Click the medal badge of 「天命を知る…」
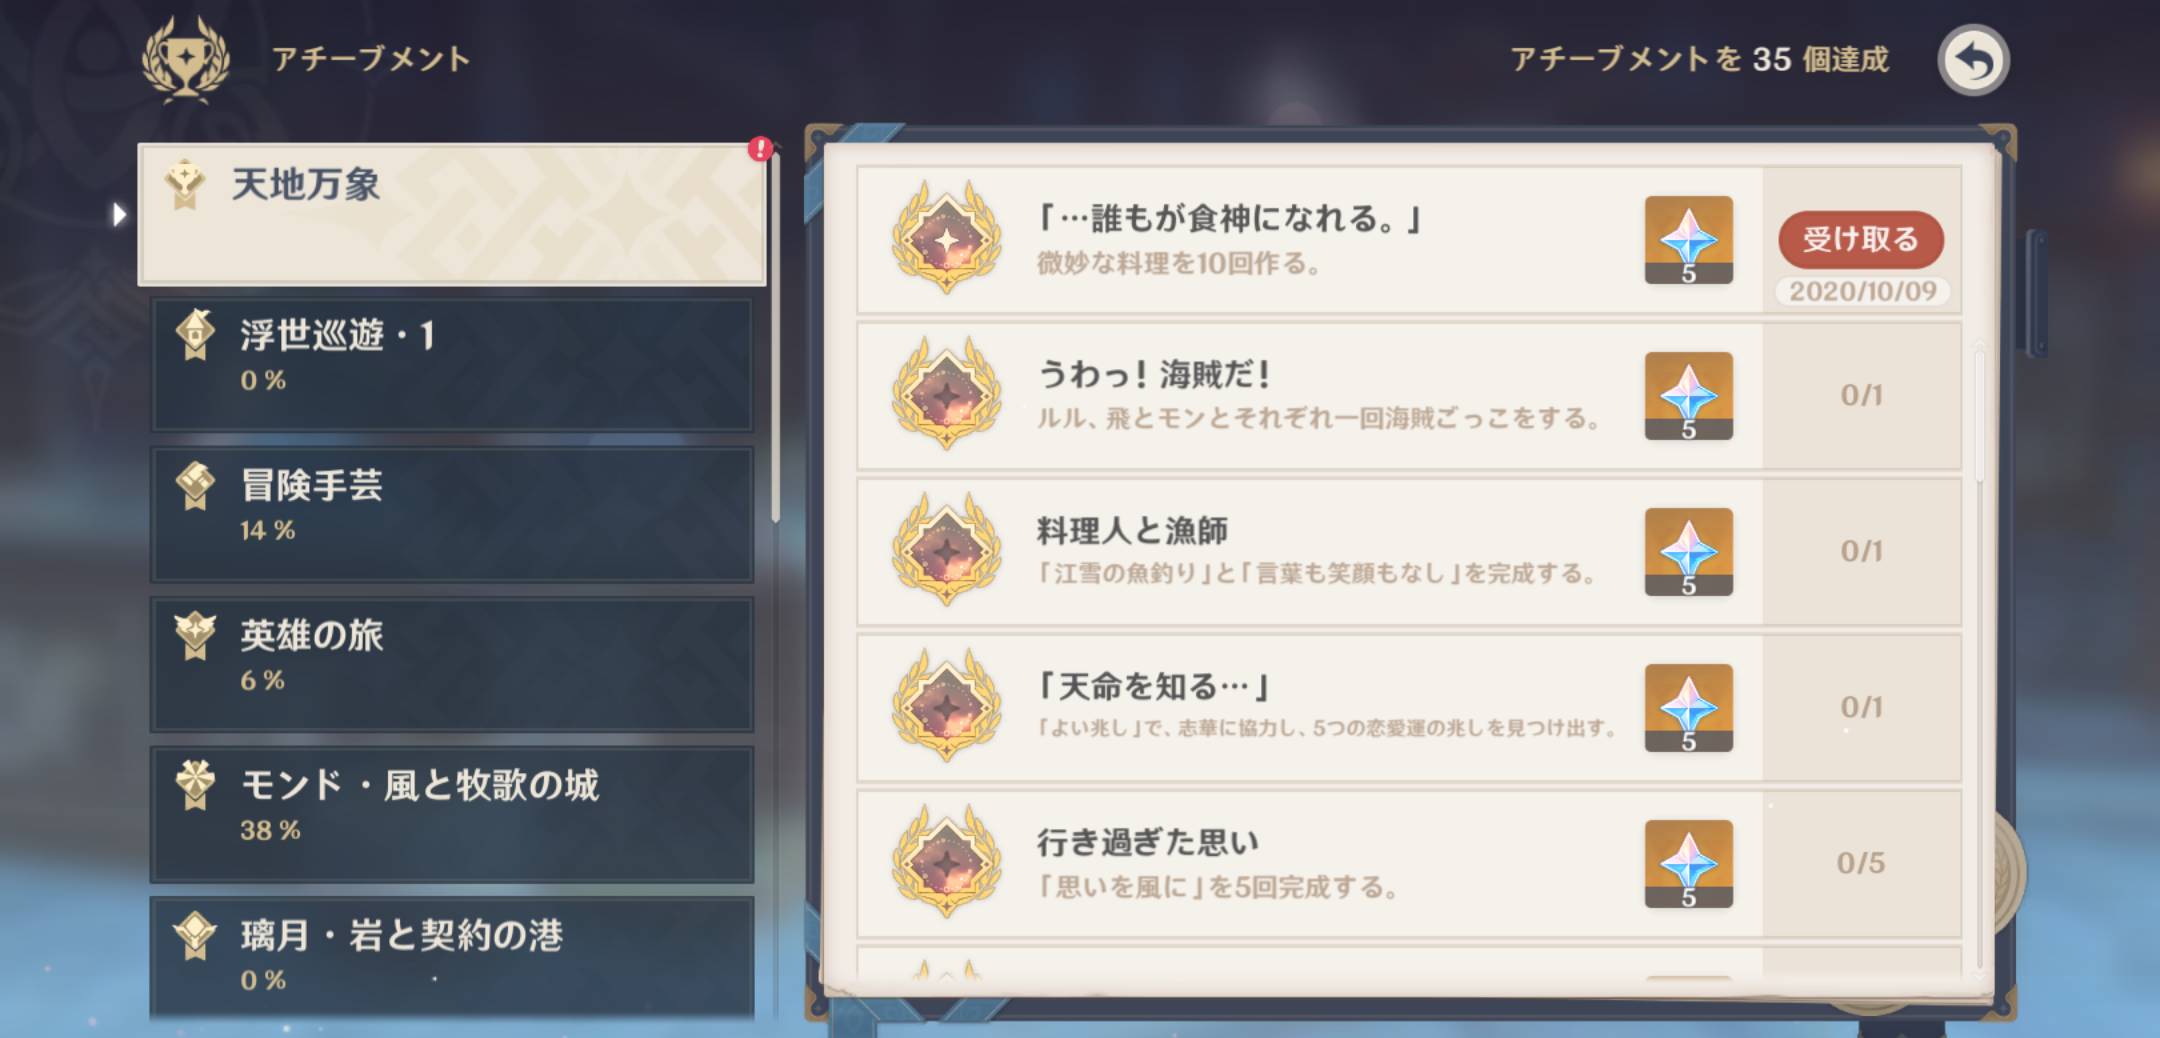Screen dimensions: 2160x1038 point(946,706)
